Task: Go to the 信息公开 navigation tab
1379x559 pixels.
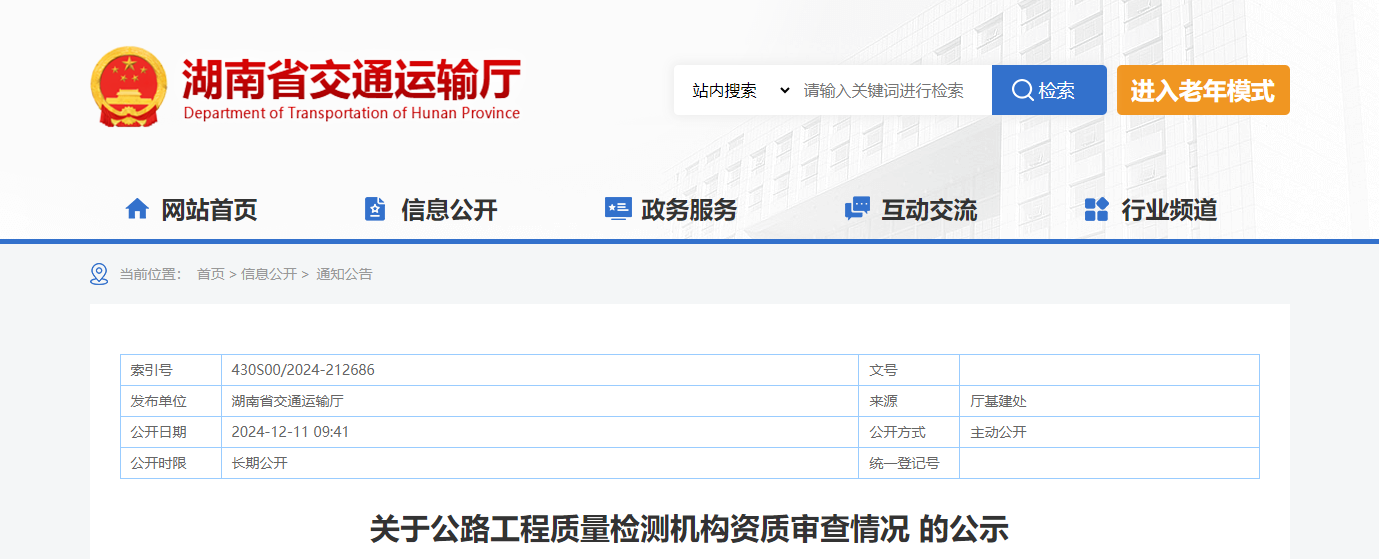Action: click(449, 210)
